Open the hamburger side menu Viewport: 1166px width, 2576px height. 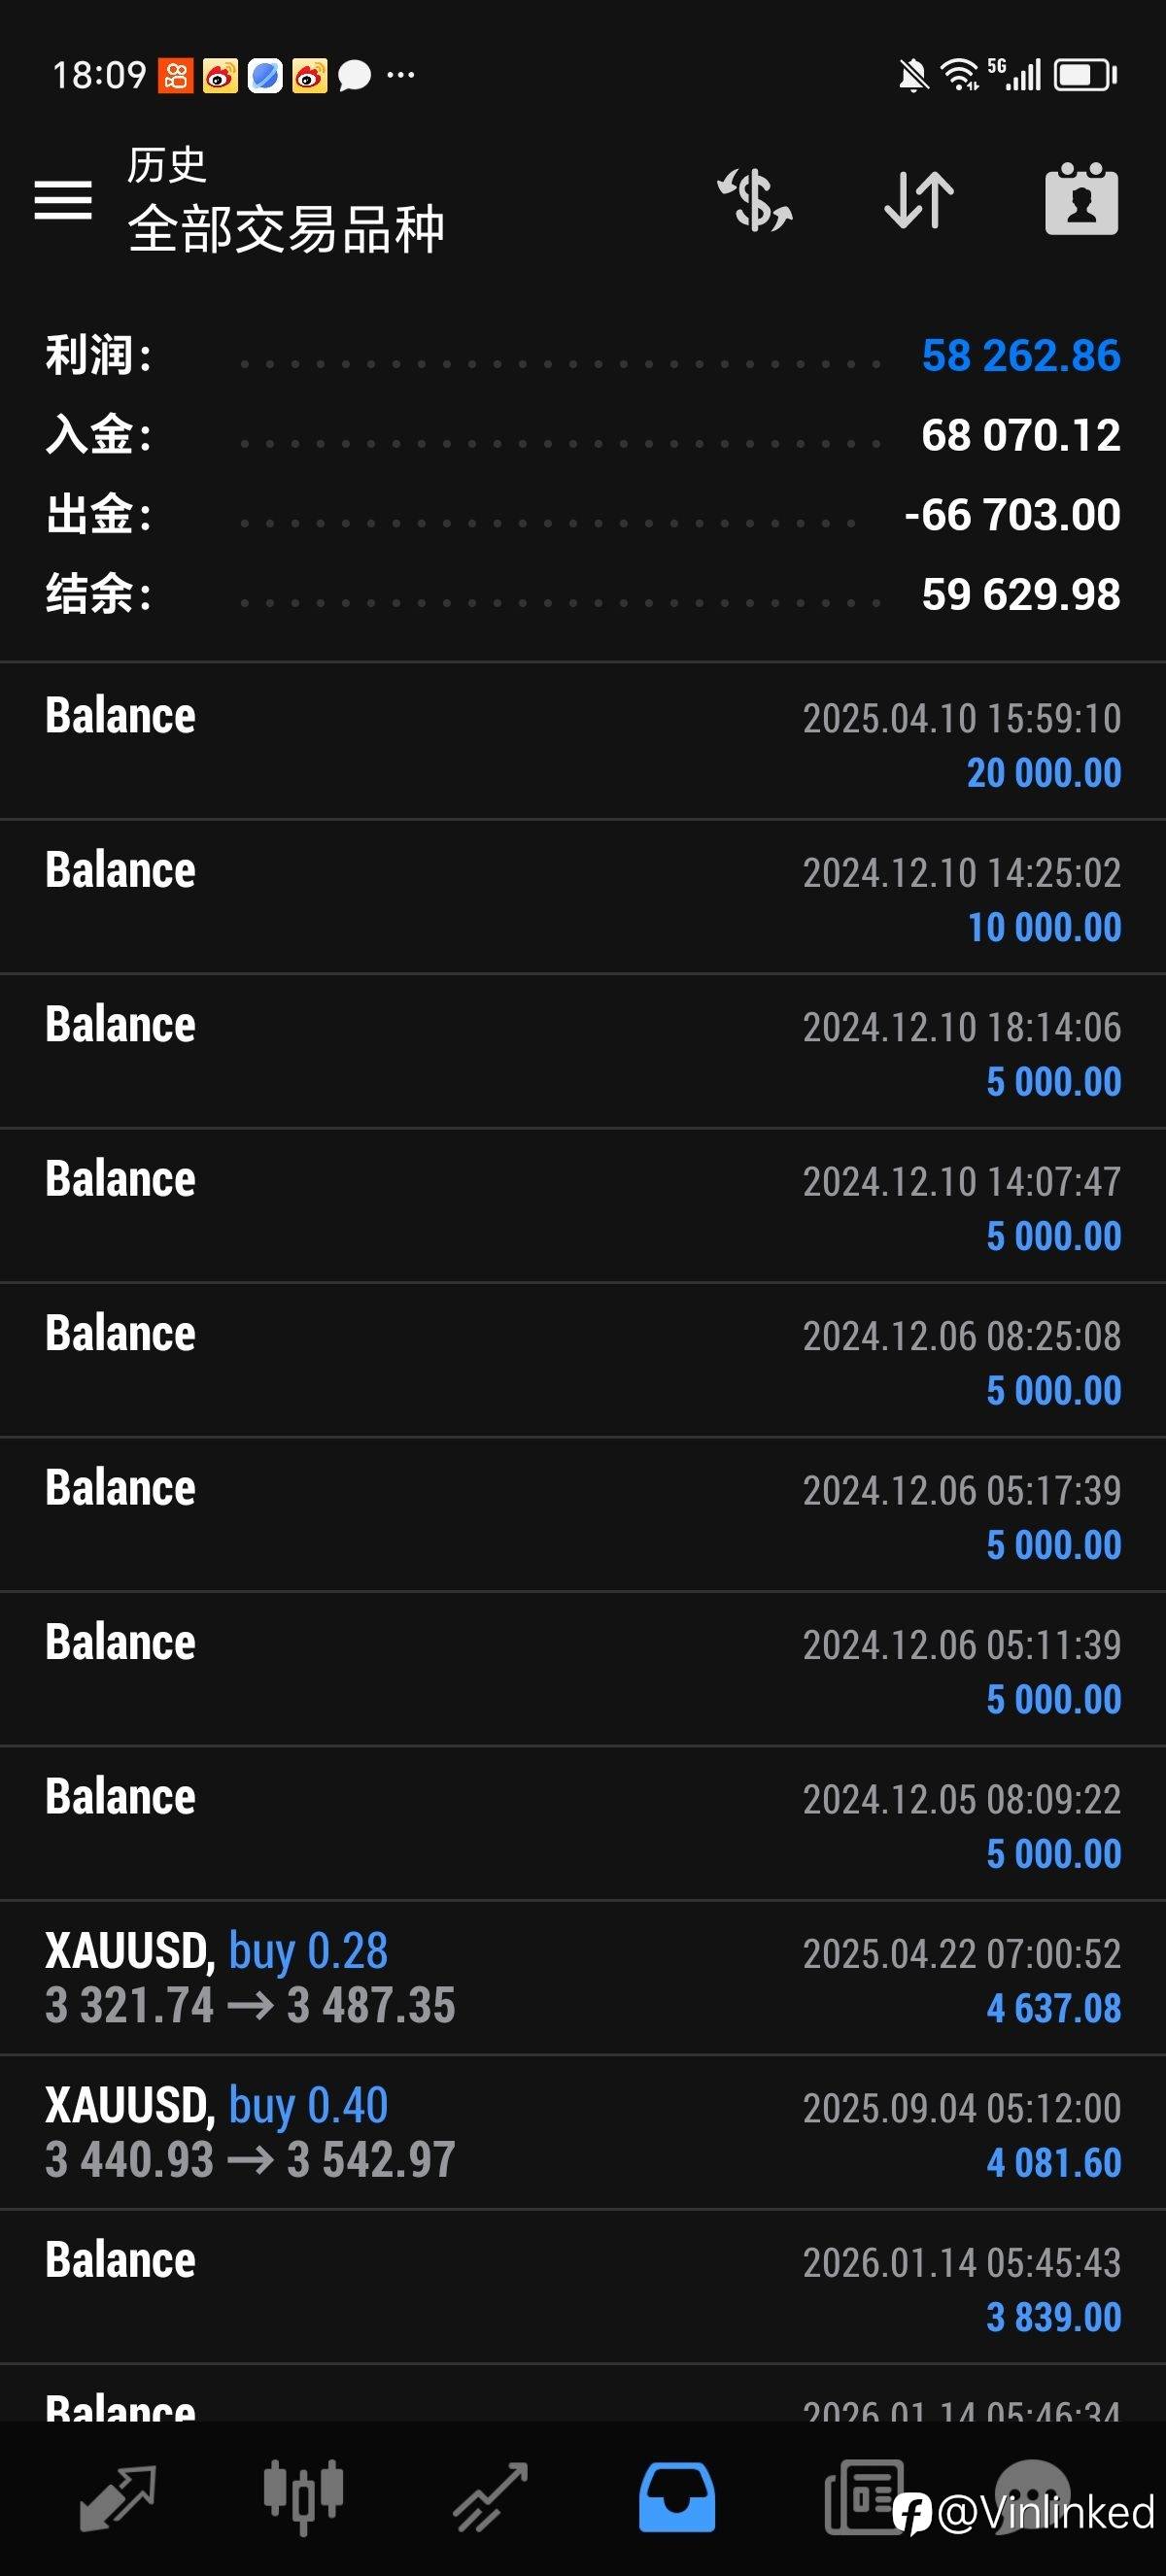click(63, 200)
